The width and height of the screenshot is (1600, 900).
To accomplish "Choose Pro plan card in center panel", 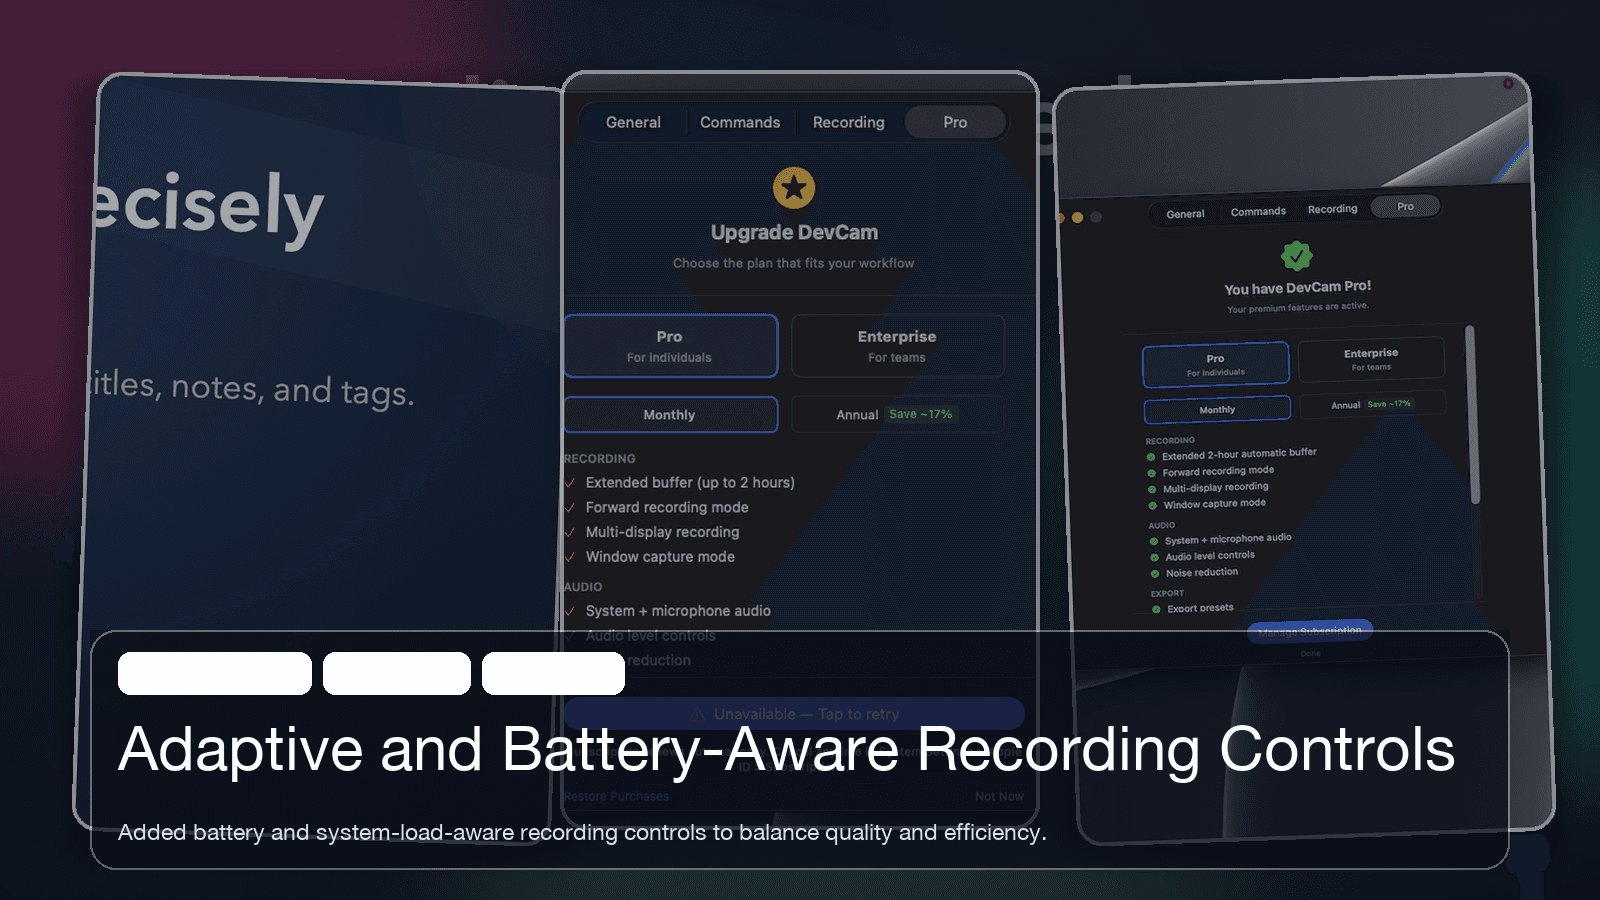I will coord(670,346).
